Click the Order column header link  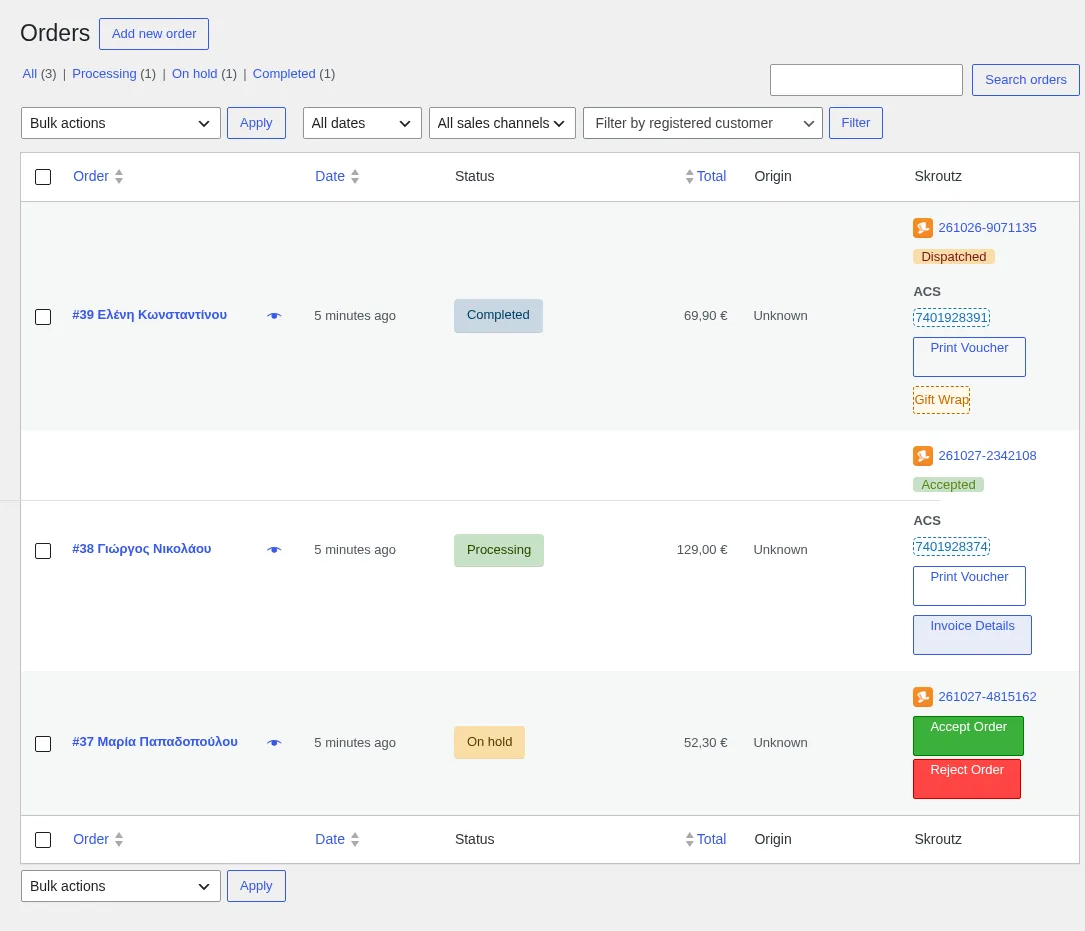tap(91, 177)
